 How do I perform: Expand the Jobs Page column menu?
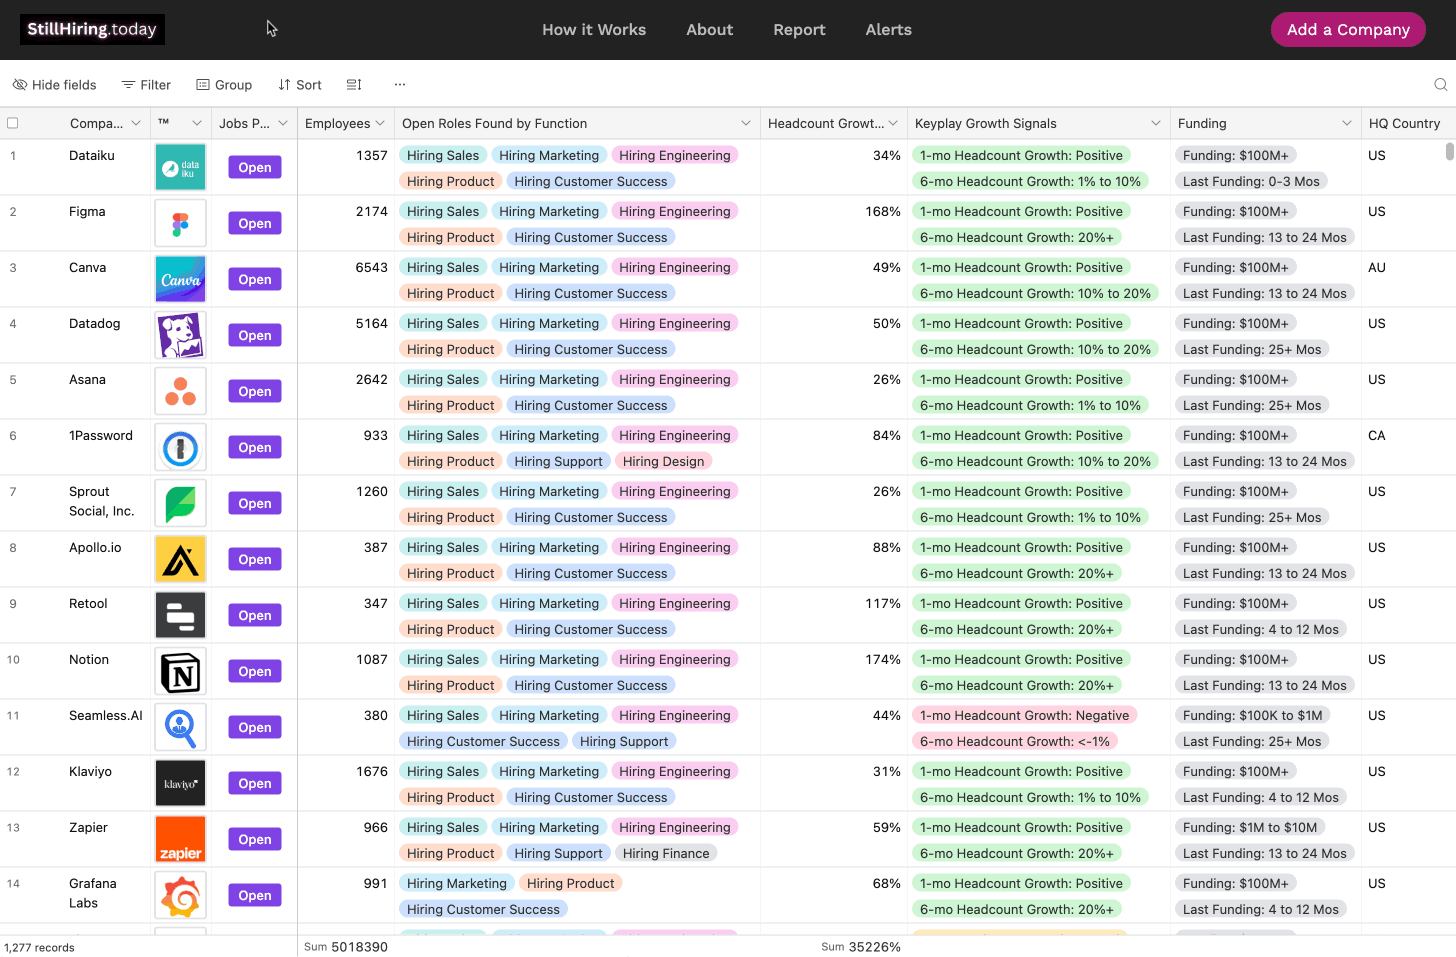283,123
